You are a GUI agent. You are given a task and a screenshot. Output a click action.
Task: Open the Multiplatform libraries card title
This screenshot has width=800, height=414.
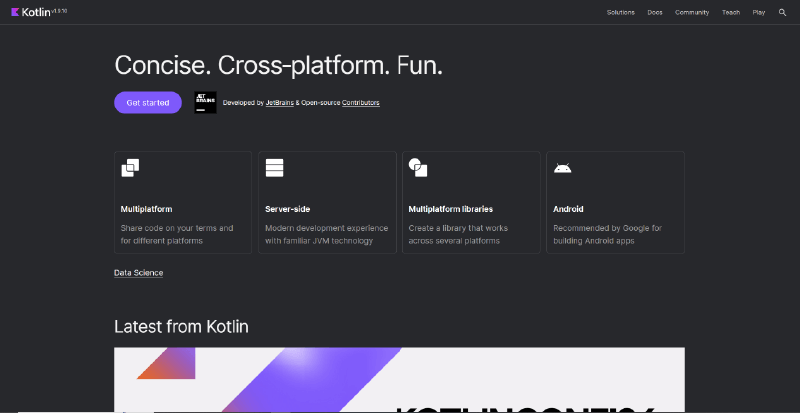click(x=451, y=209)
